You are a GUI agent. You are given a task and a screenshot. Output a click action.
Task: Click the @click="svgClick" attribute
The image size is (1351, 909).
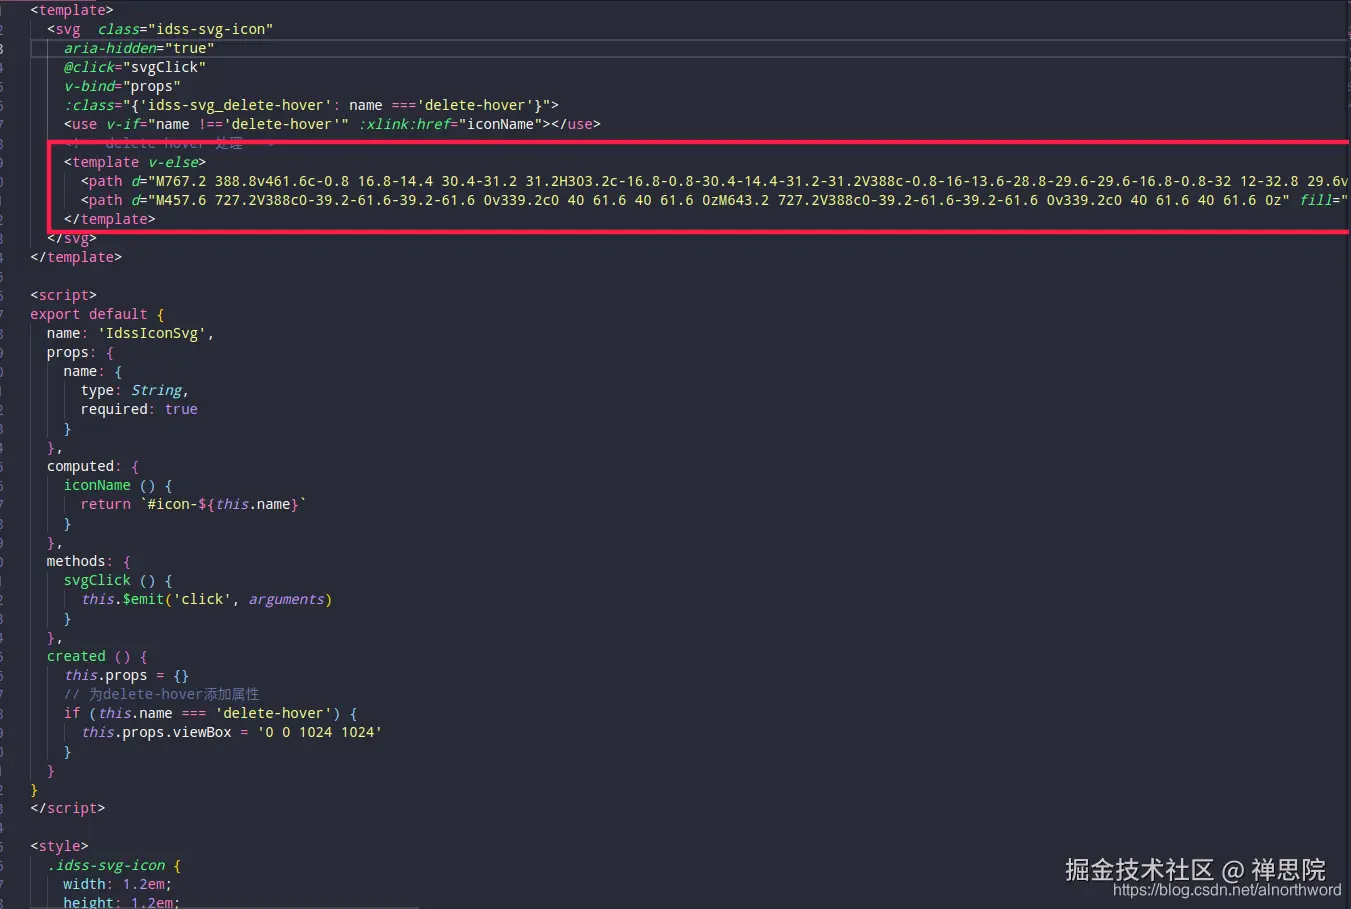[x=135, y=67]
